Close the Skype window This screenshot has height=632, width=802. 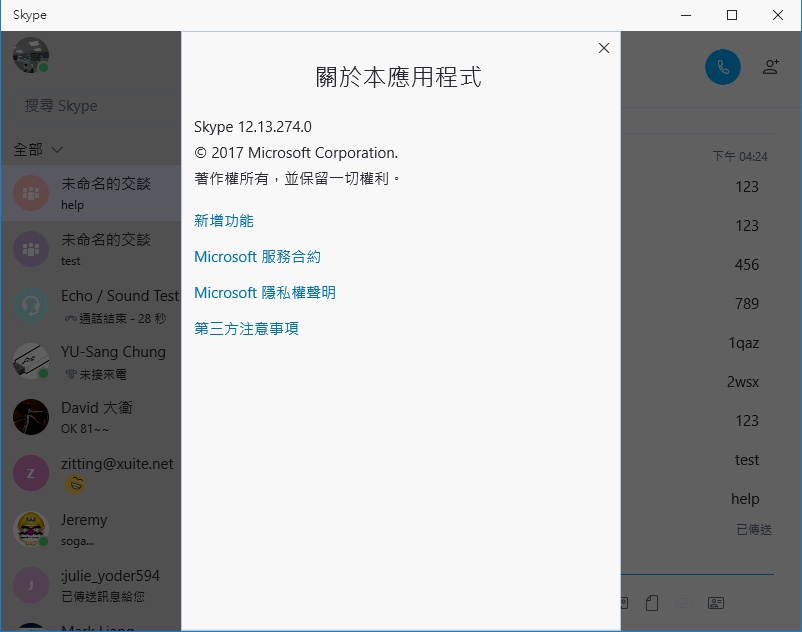pyautogui.click(x=778, y=15)
